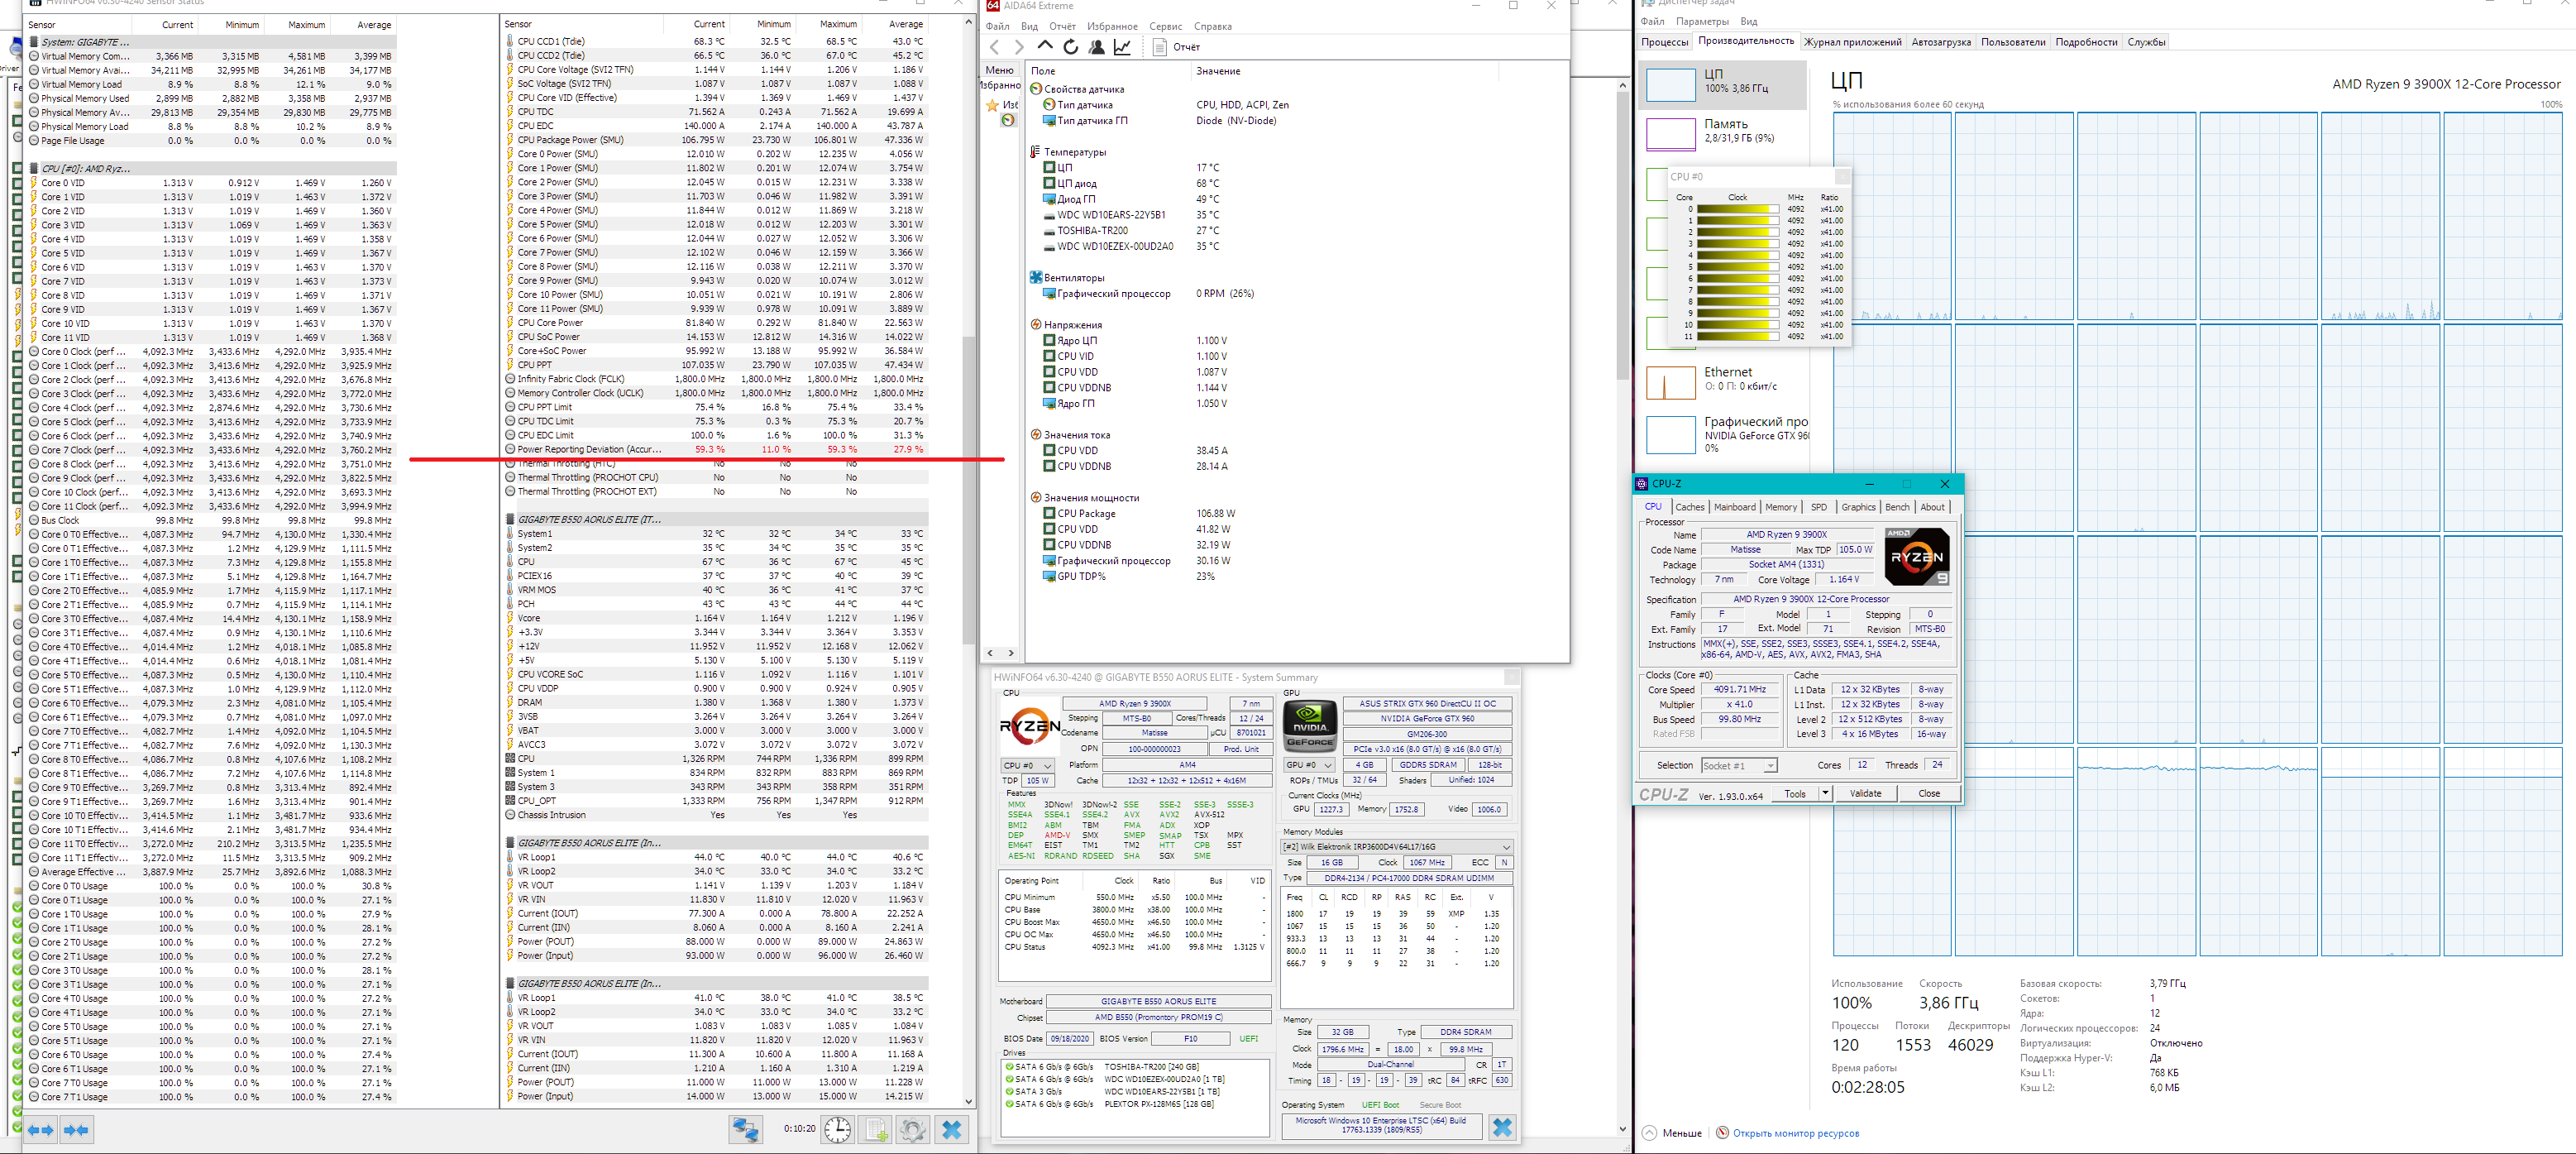Select Память thumbnail in Task Manager

point(1670,134)
